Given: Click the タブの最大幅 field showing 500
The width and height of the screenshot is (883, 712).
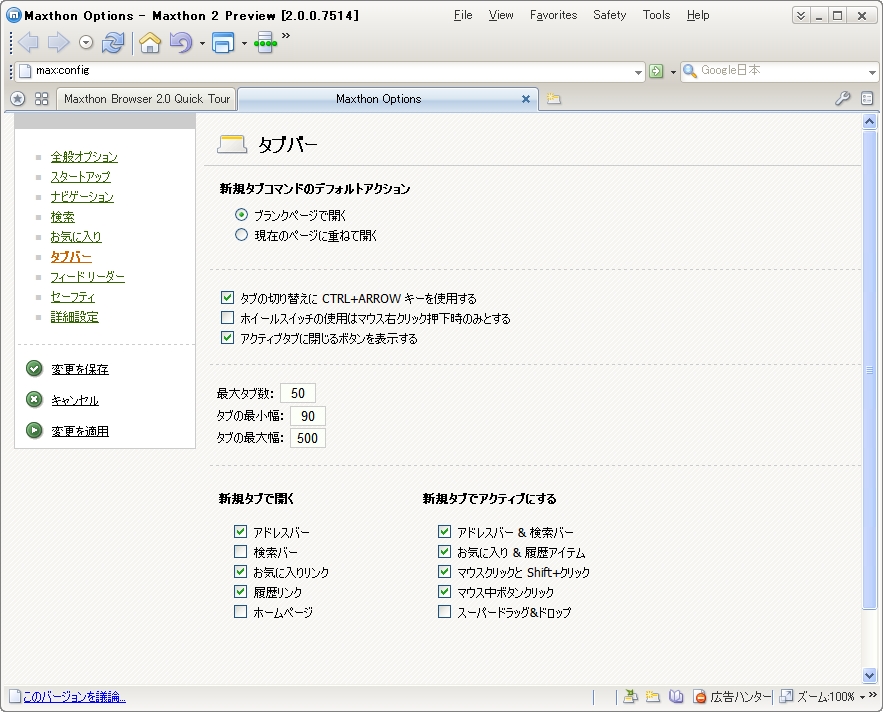Looking at the screenshot, I should (x=307, y=438).
